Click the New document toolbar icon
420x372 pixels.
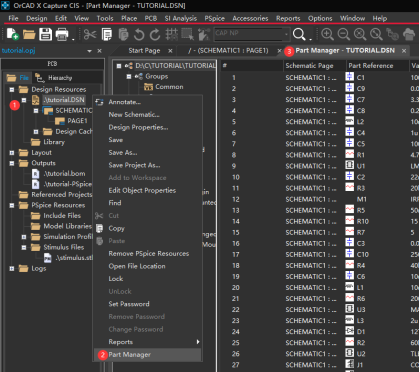click(x=12, y=34)
